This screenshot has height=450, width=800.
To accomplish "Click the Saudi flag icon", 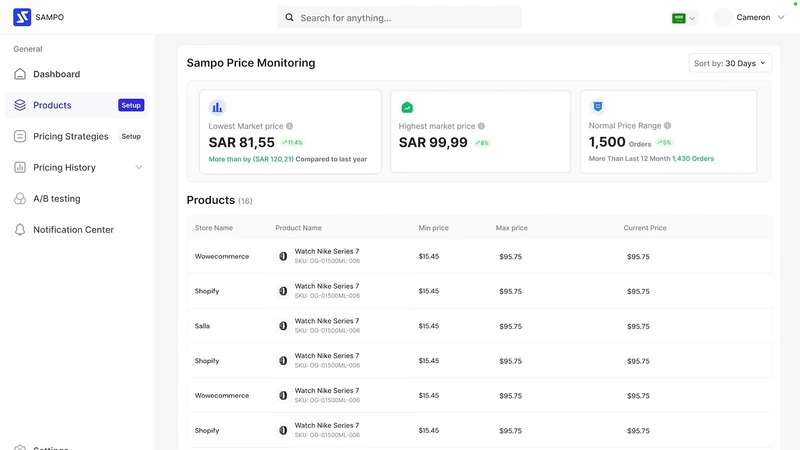I will 679,18.
